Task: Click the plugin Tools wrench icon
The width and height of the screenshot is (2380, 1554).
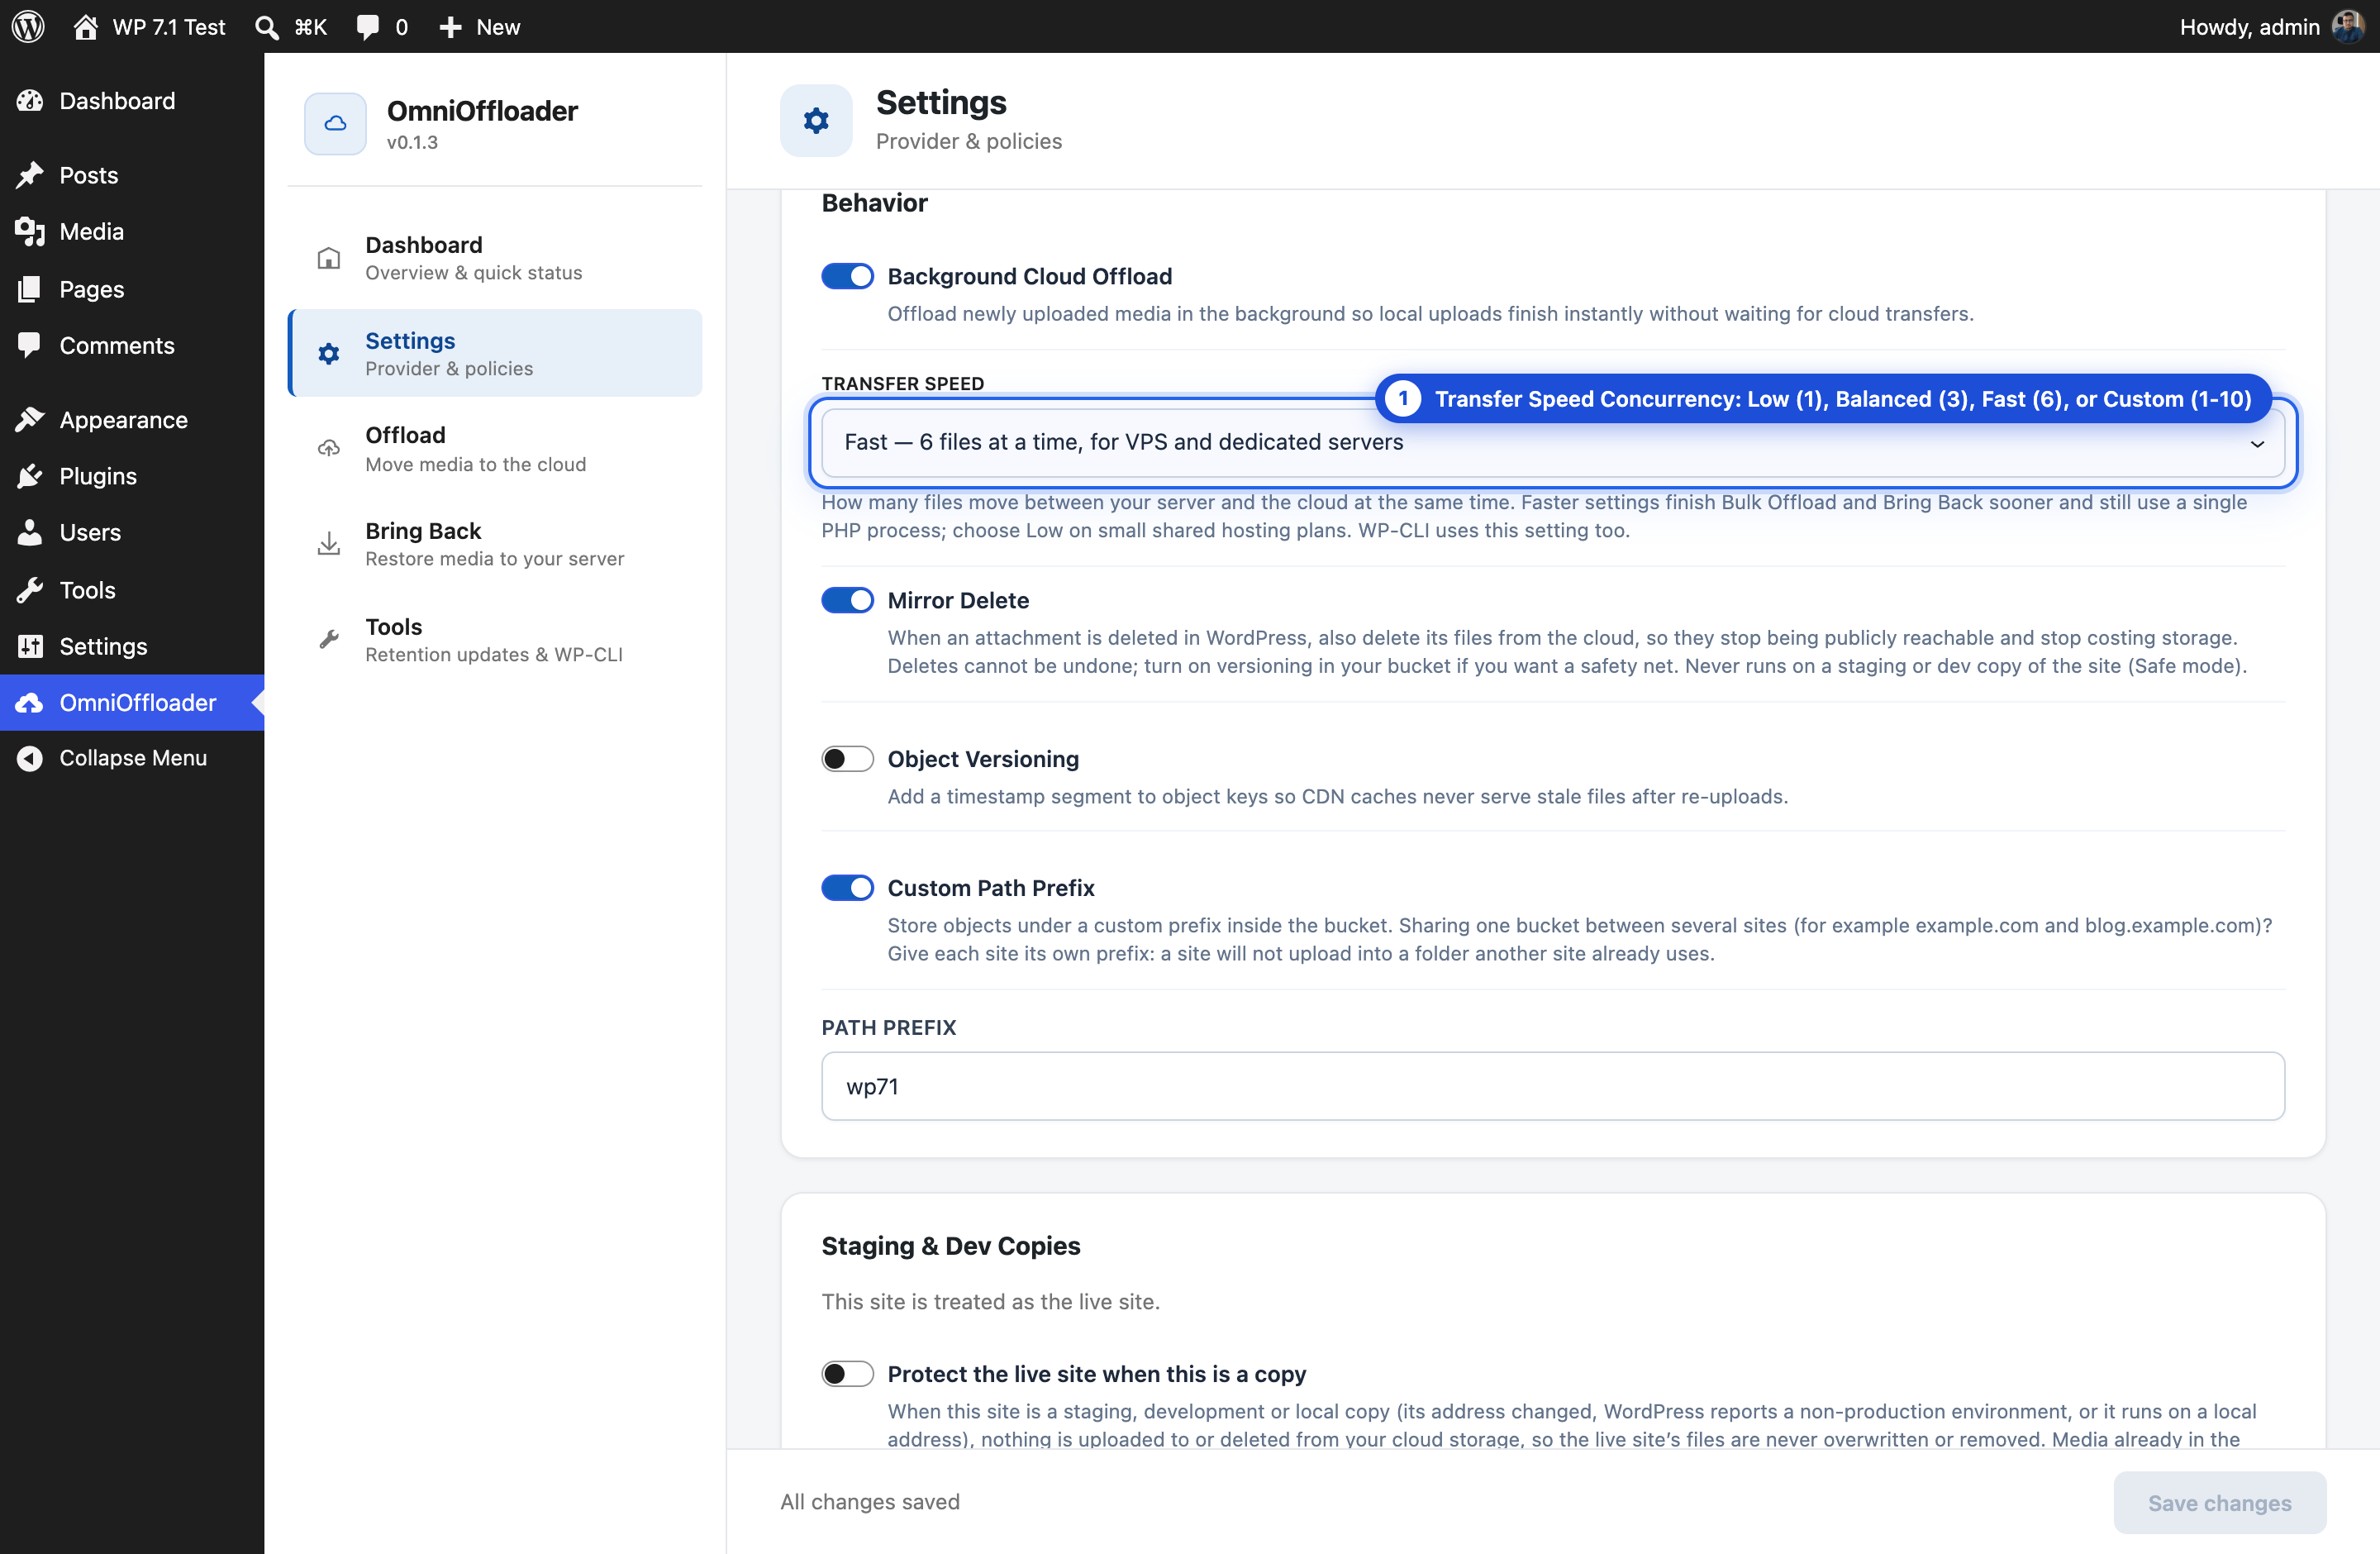Action: click(x=328, y=639)
